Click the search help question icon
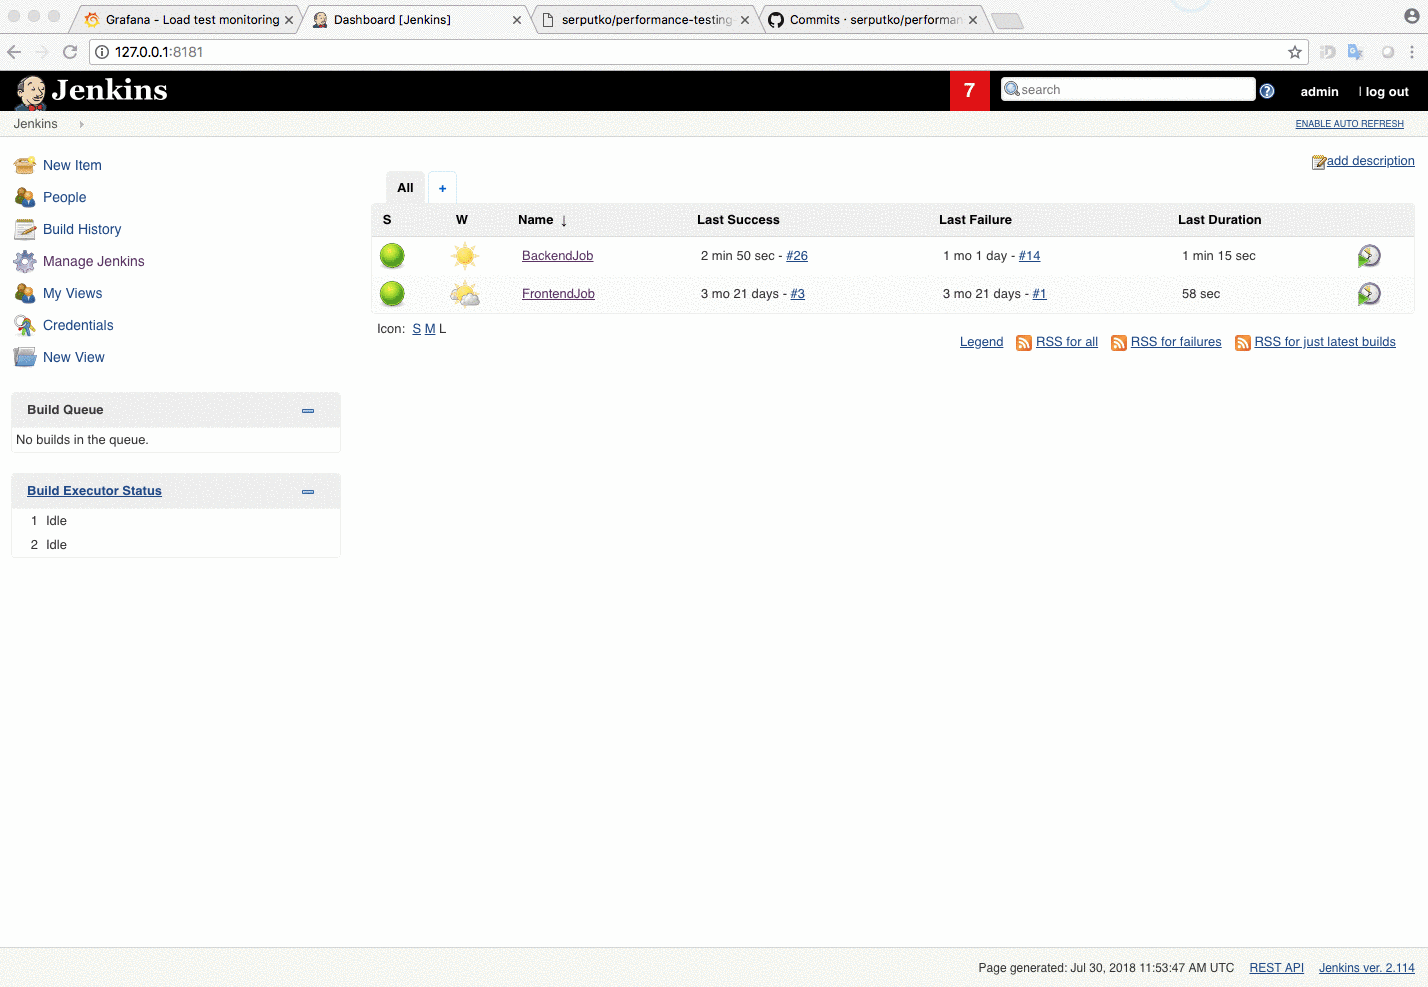 pyautogui.click(x=1267, y=91)
